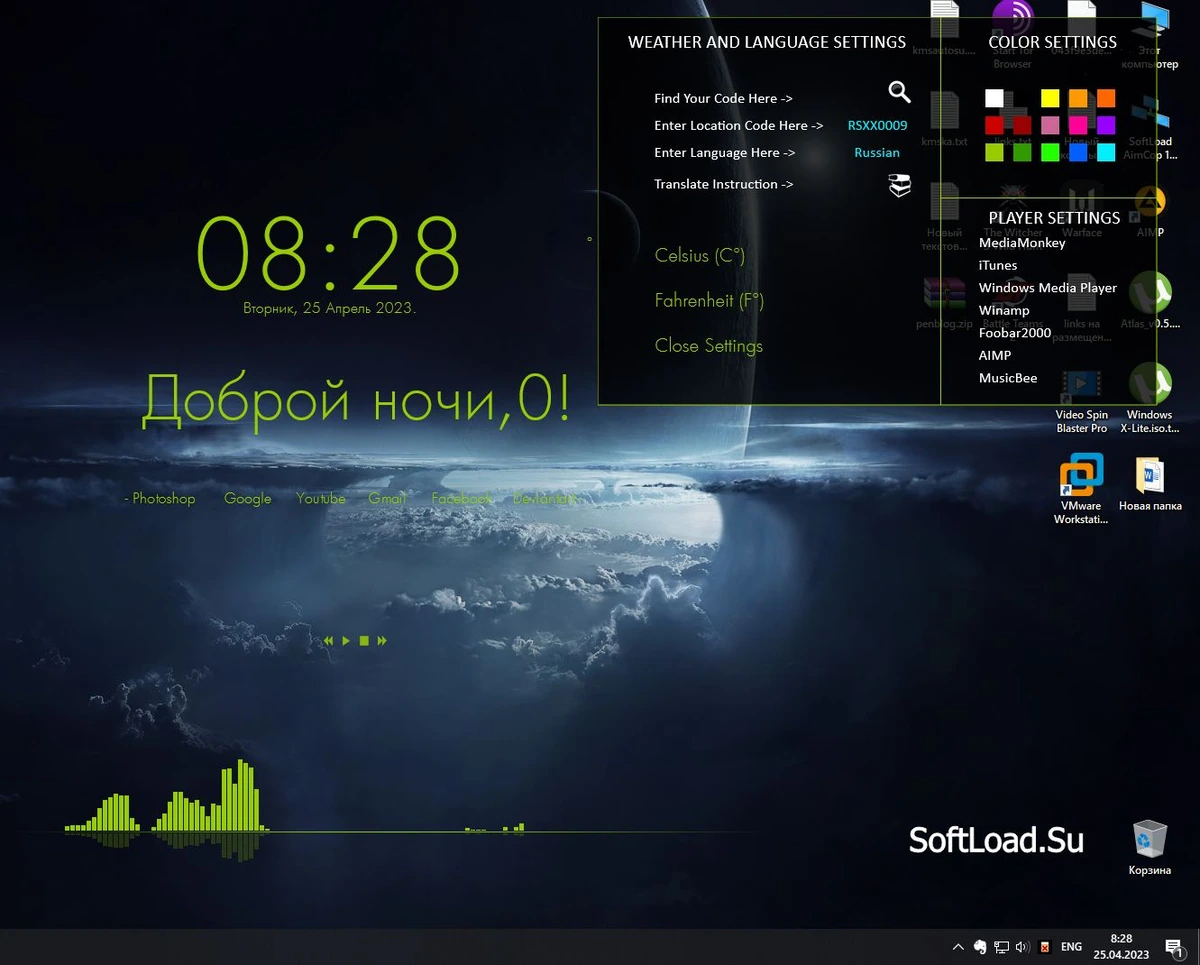Choose AIMP in the Player Settings list
Screen dimensions: 1200x965
(995, 355)
